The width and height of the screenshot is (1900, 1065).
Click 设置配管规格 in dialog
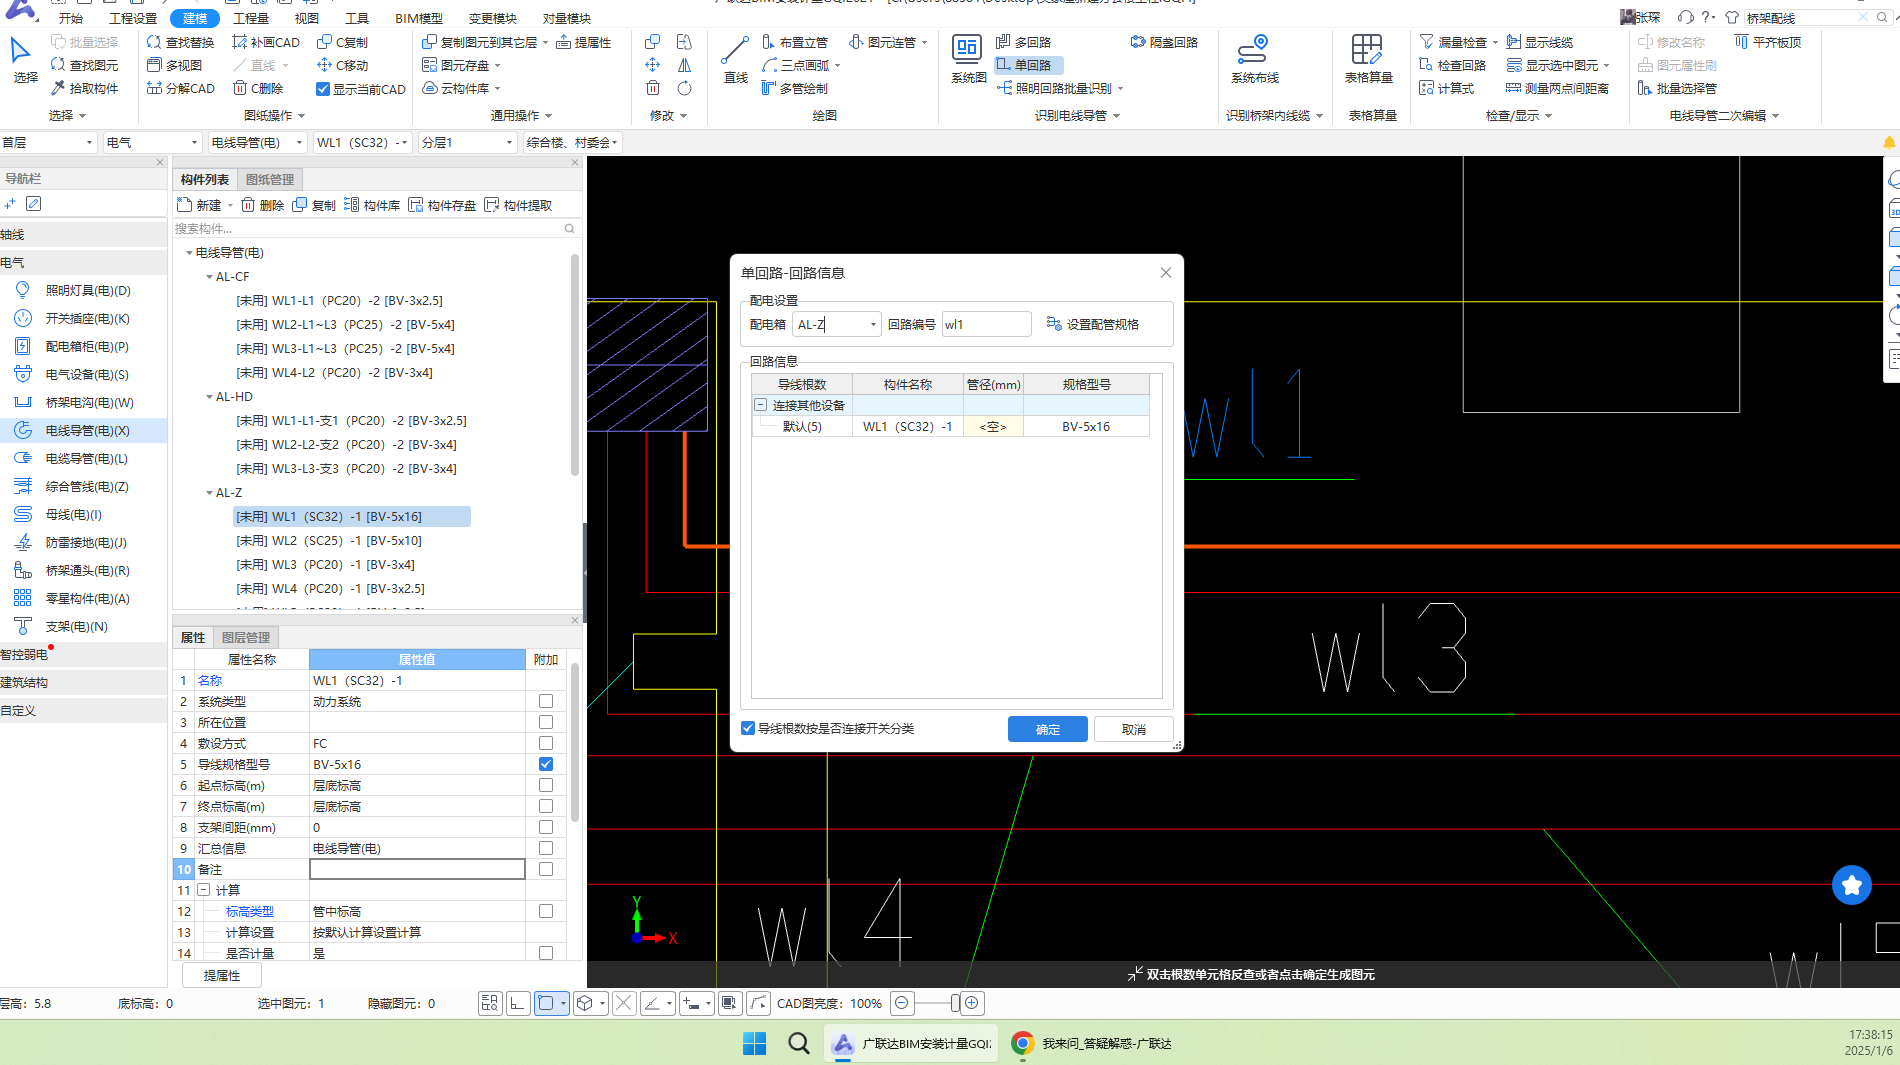(x=1093, y=324)
